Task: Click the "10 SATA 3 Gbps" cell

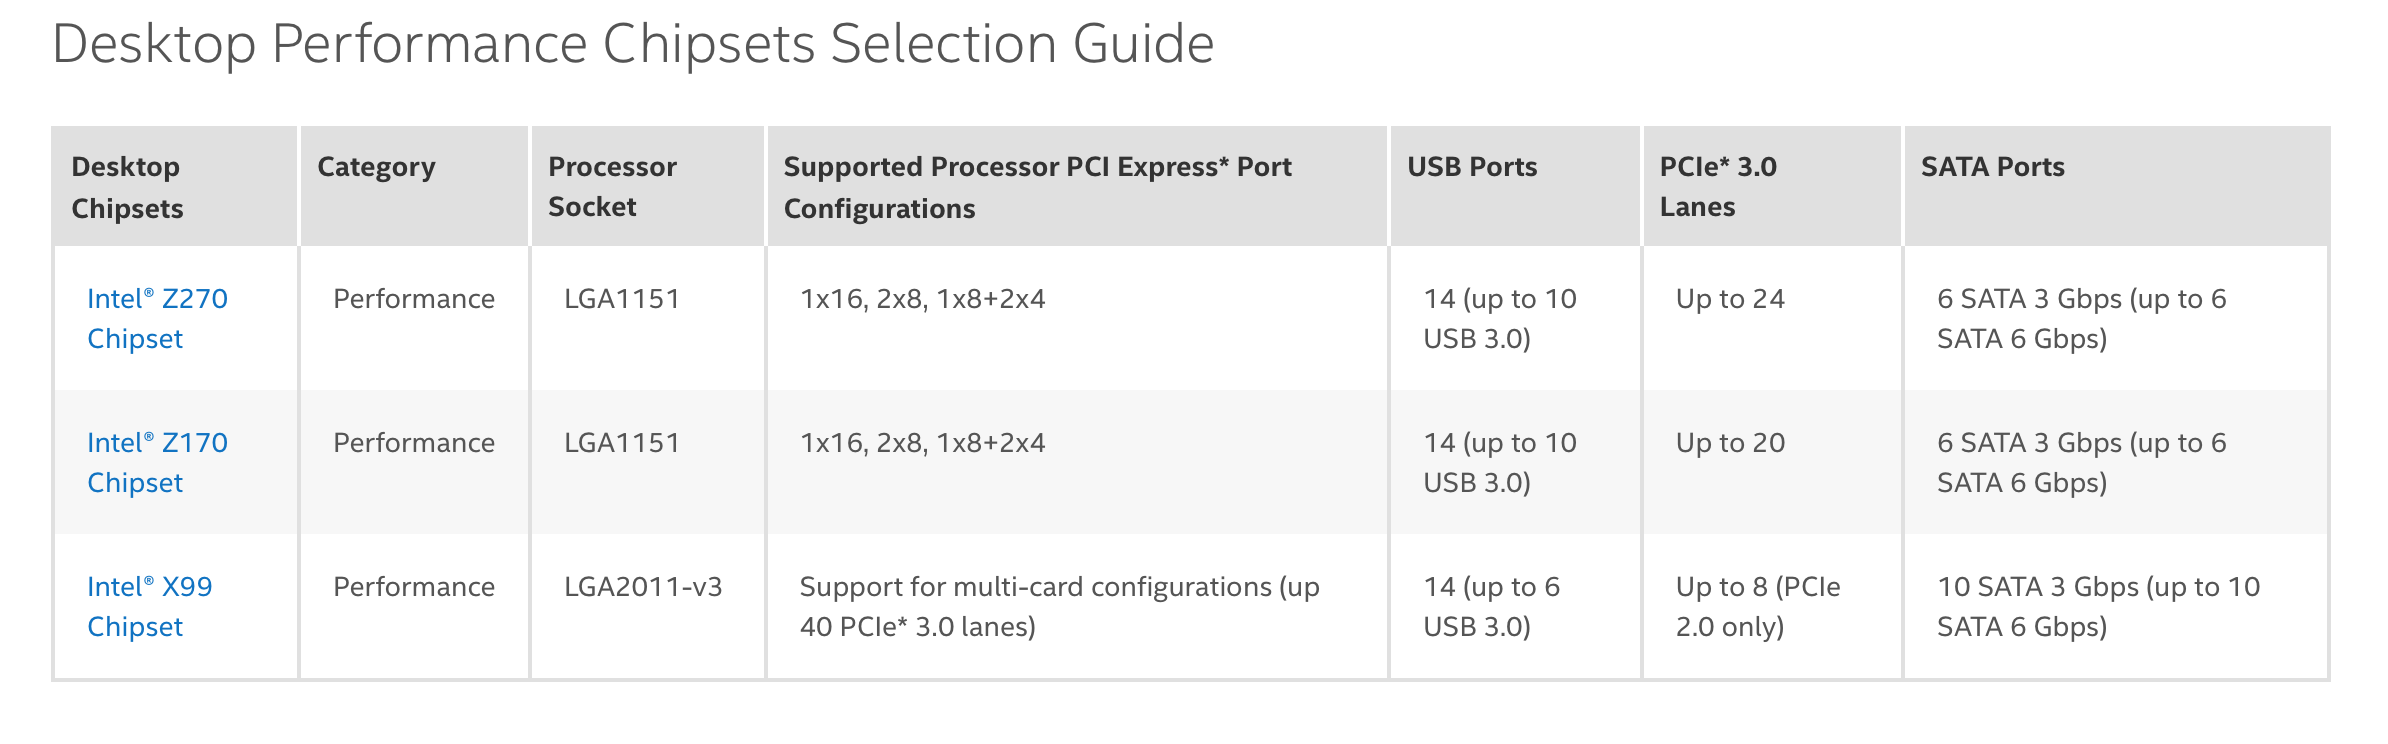Action: pos(2098,606)
